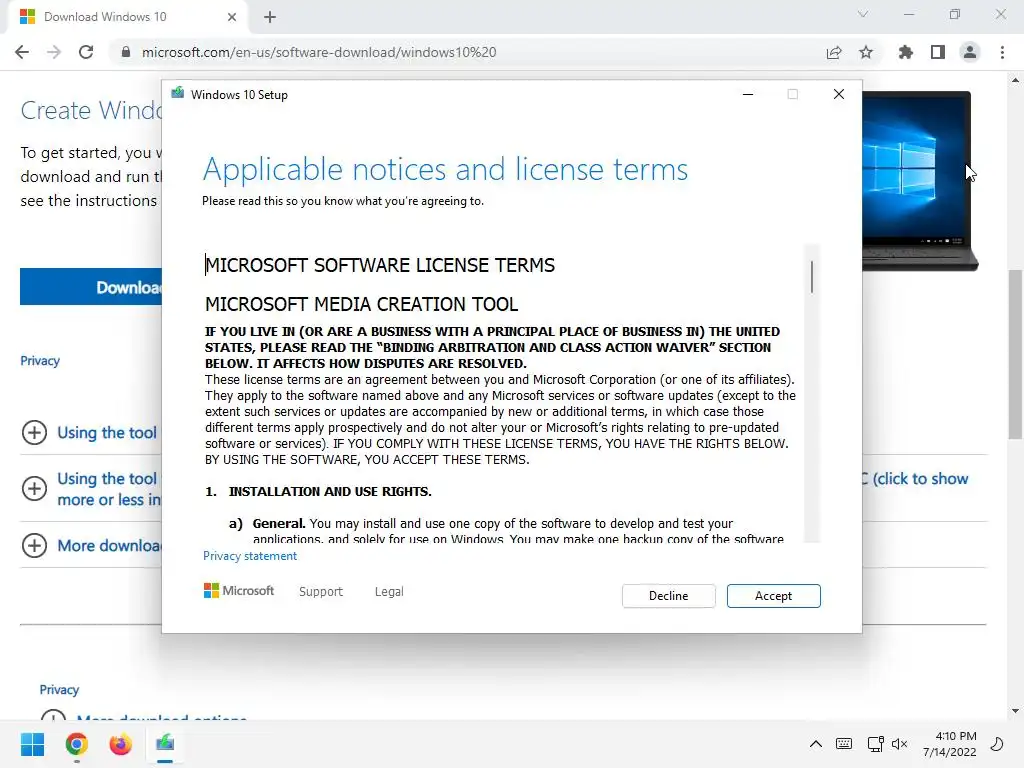The image size is (1024, 768).
Task: Click the Windows 10 Setup title icon
Action: (x=177, y=94)
